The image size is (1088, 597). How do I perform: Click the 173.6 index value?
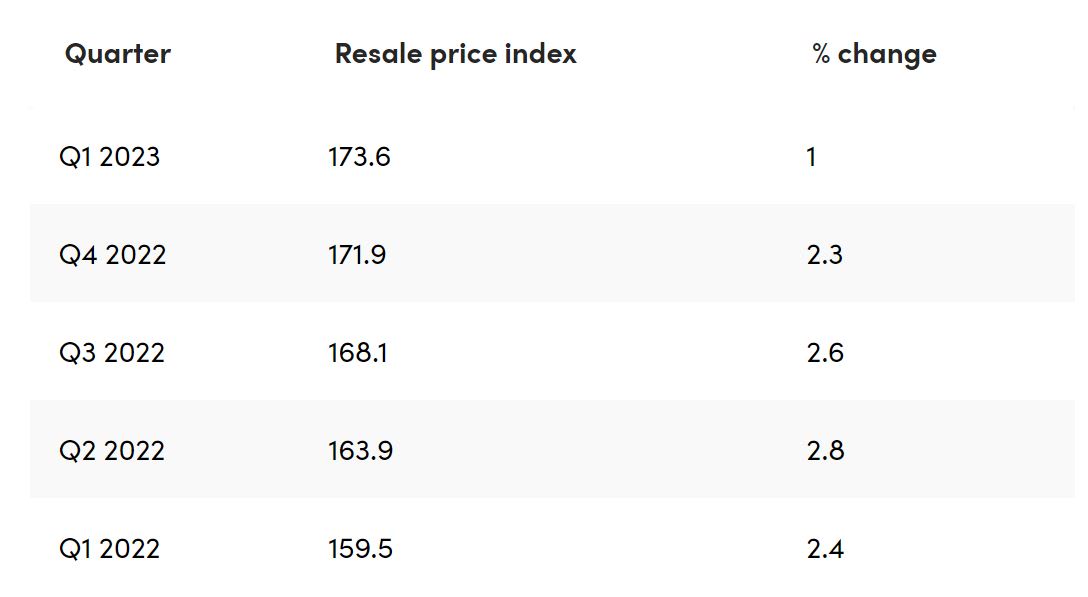tap(359, 157)
